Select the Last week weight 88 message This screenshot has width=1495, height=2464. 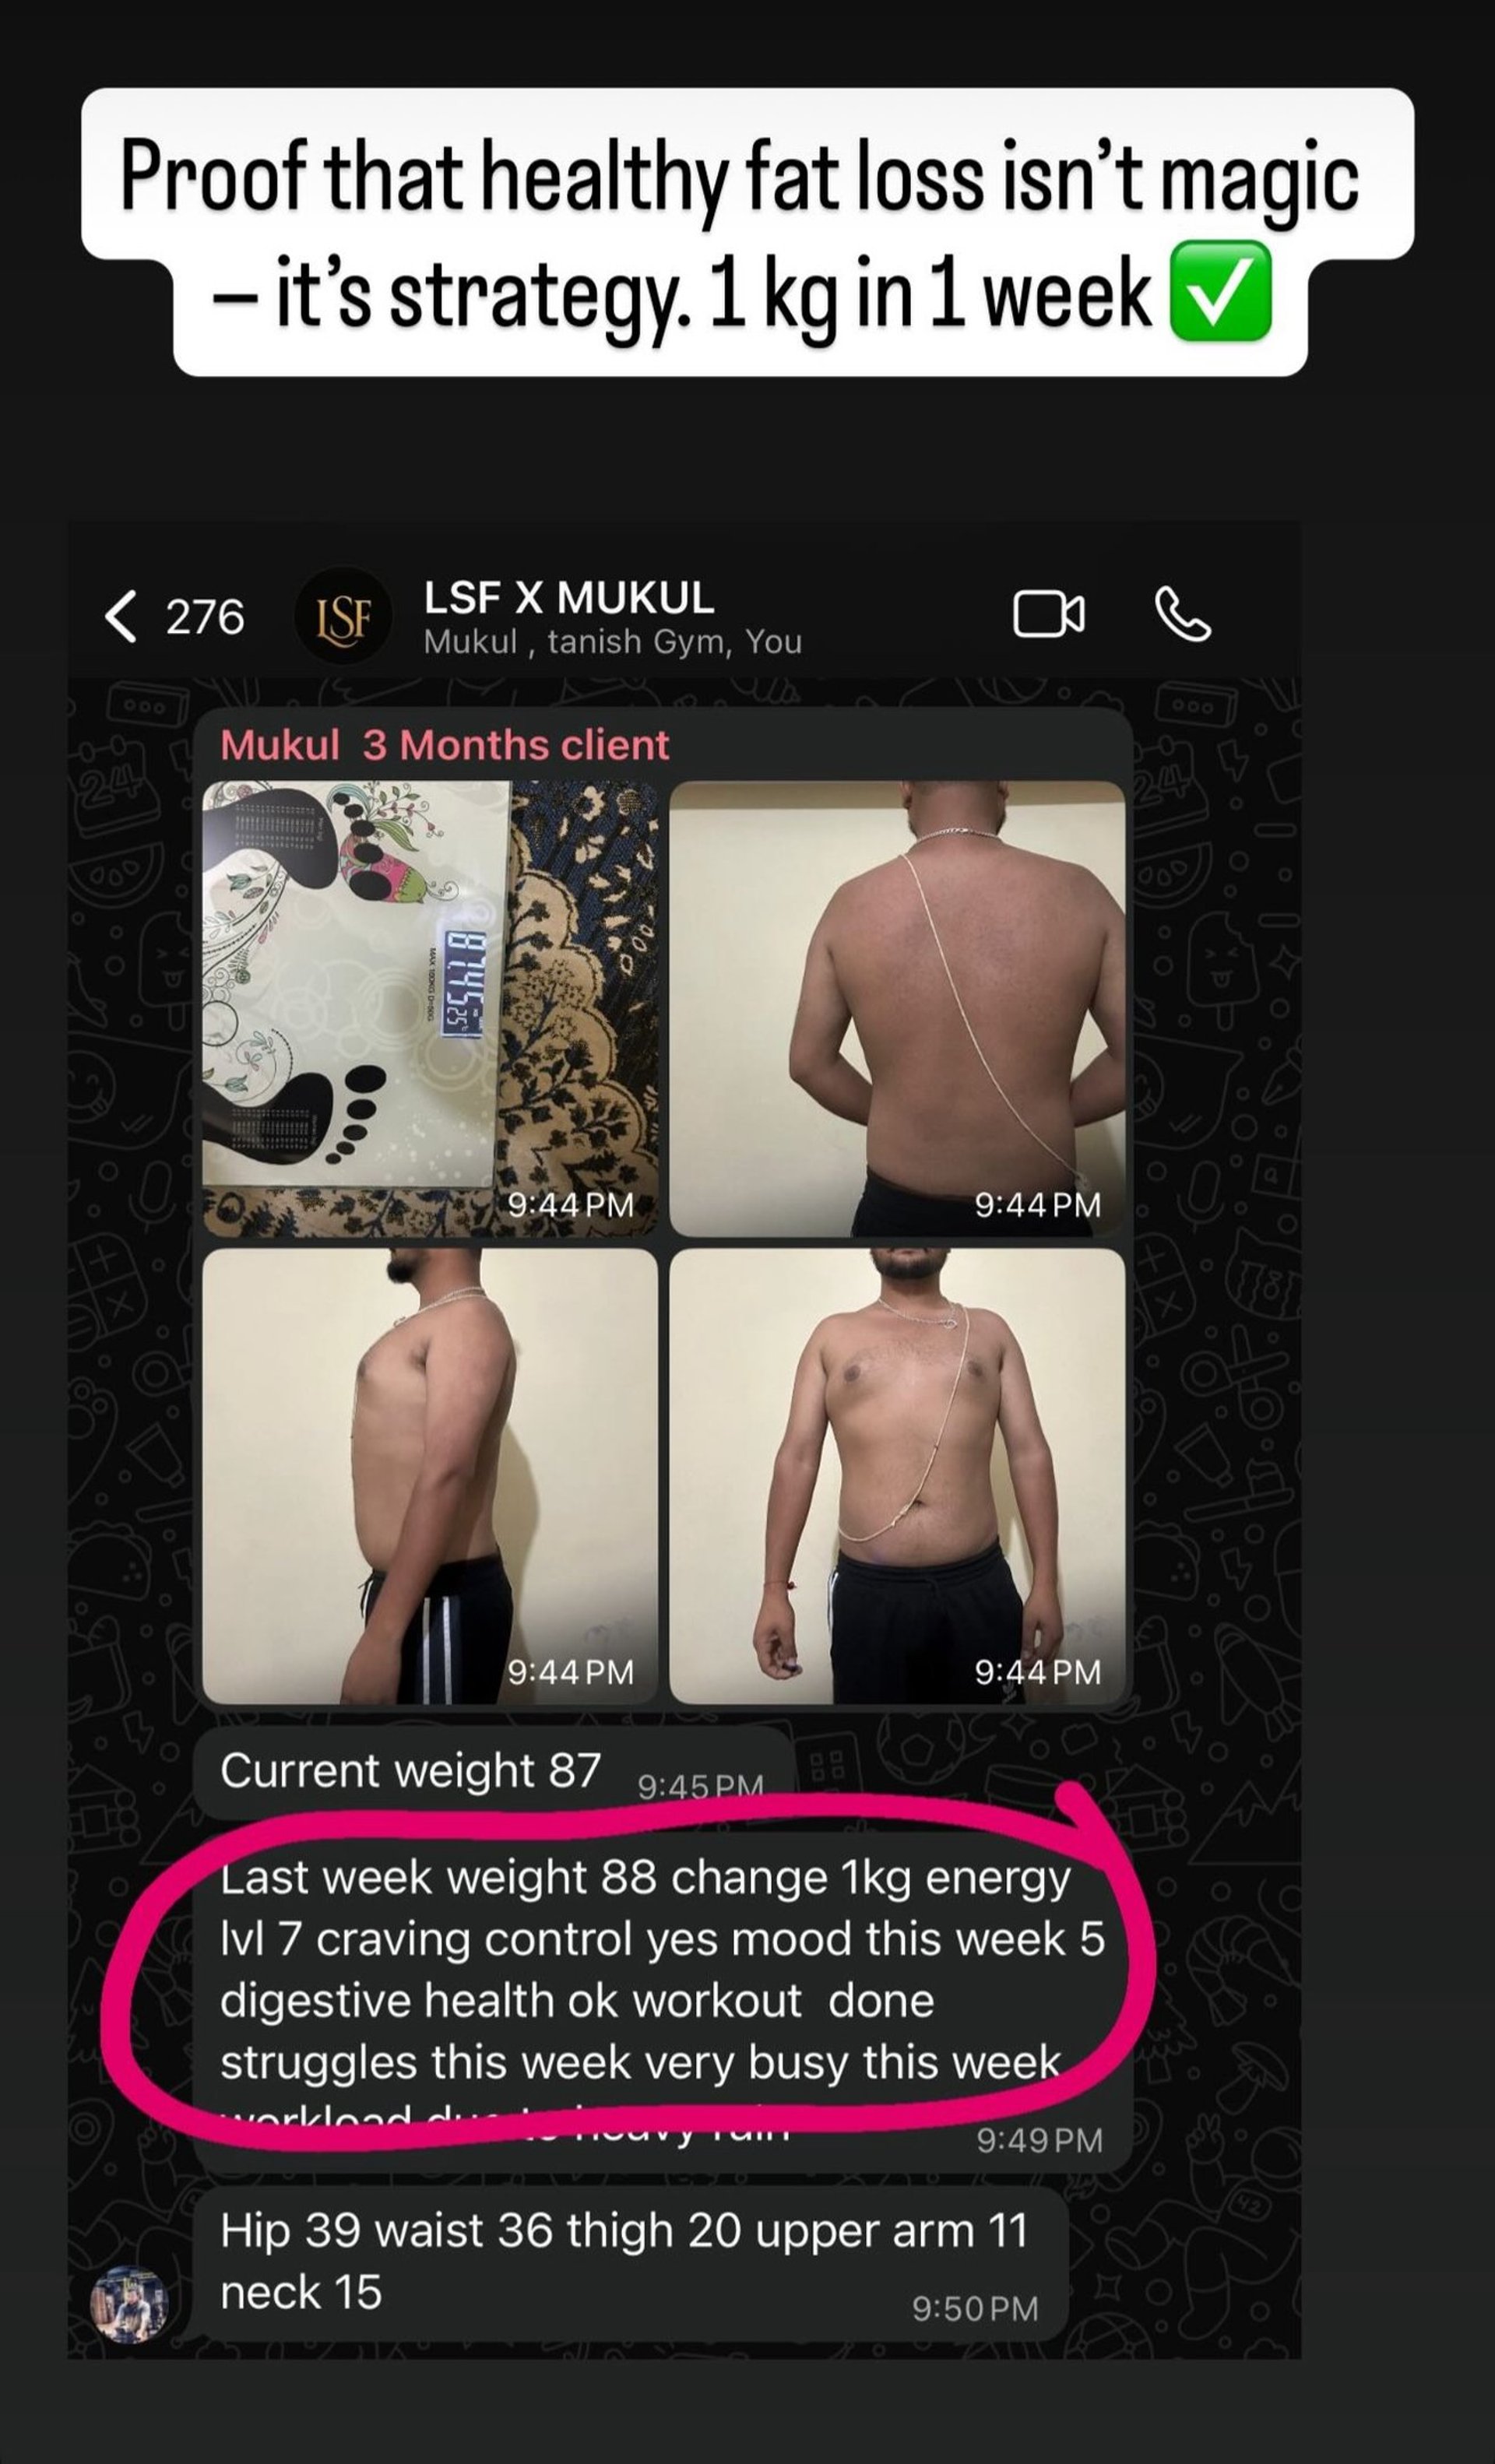coord(663,2001)
